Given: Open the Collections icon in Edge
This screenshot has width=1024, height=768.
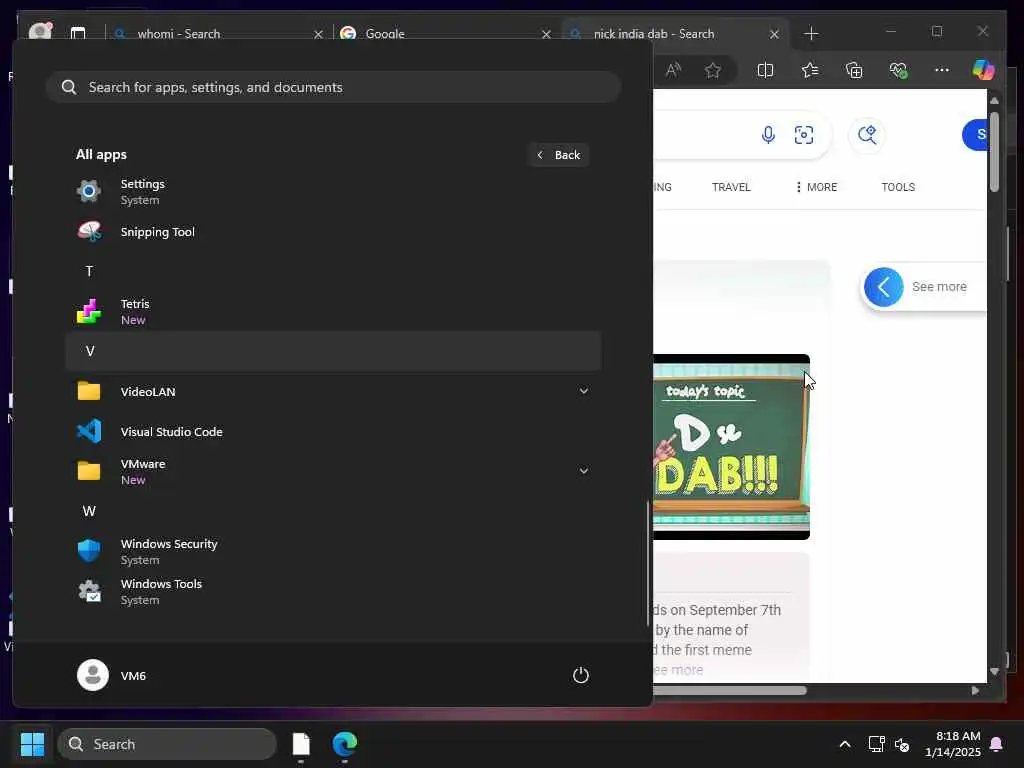Looking at the screenshot, I should [854, 70].
